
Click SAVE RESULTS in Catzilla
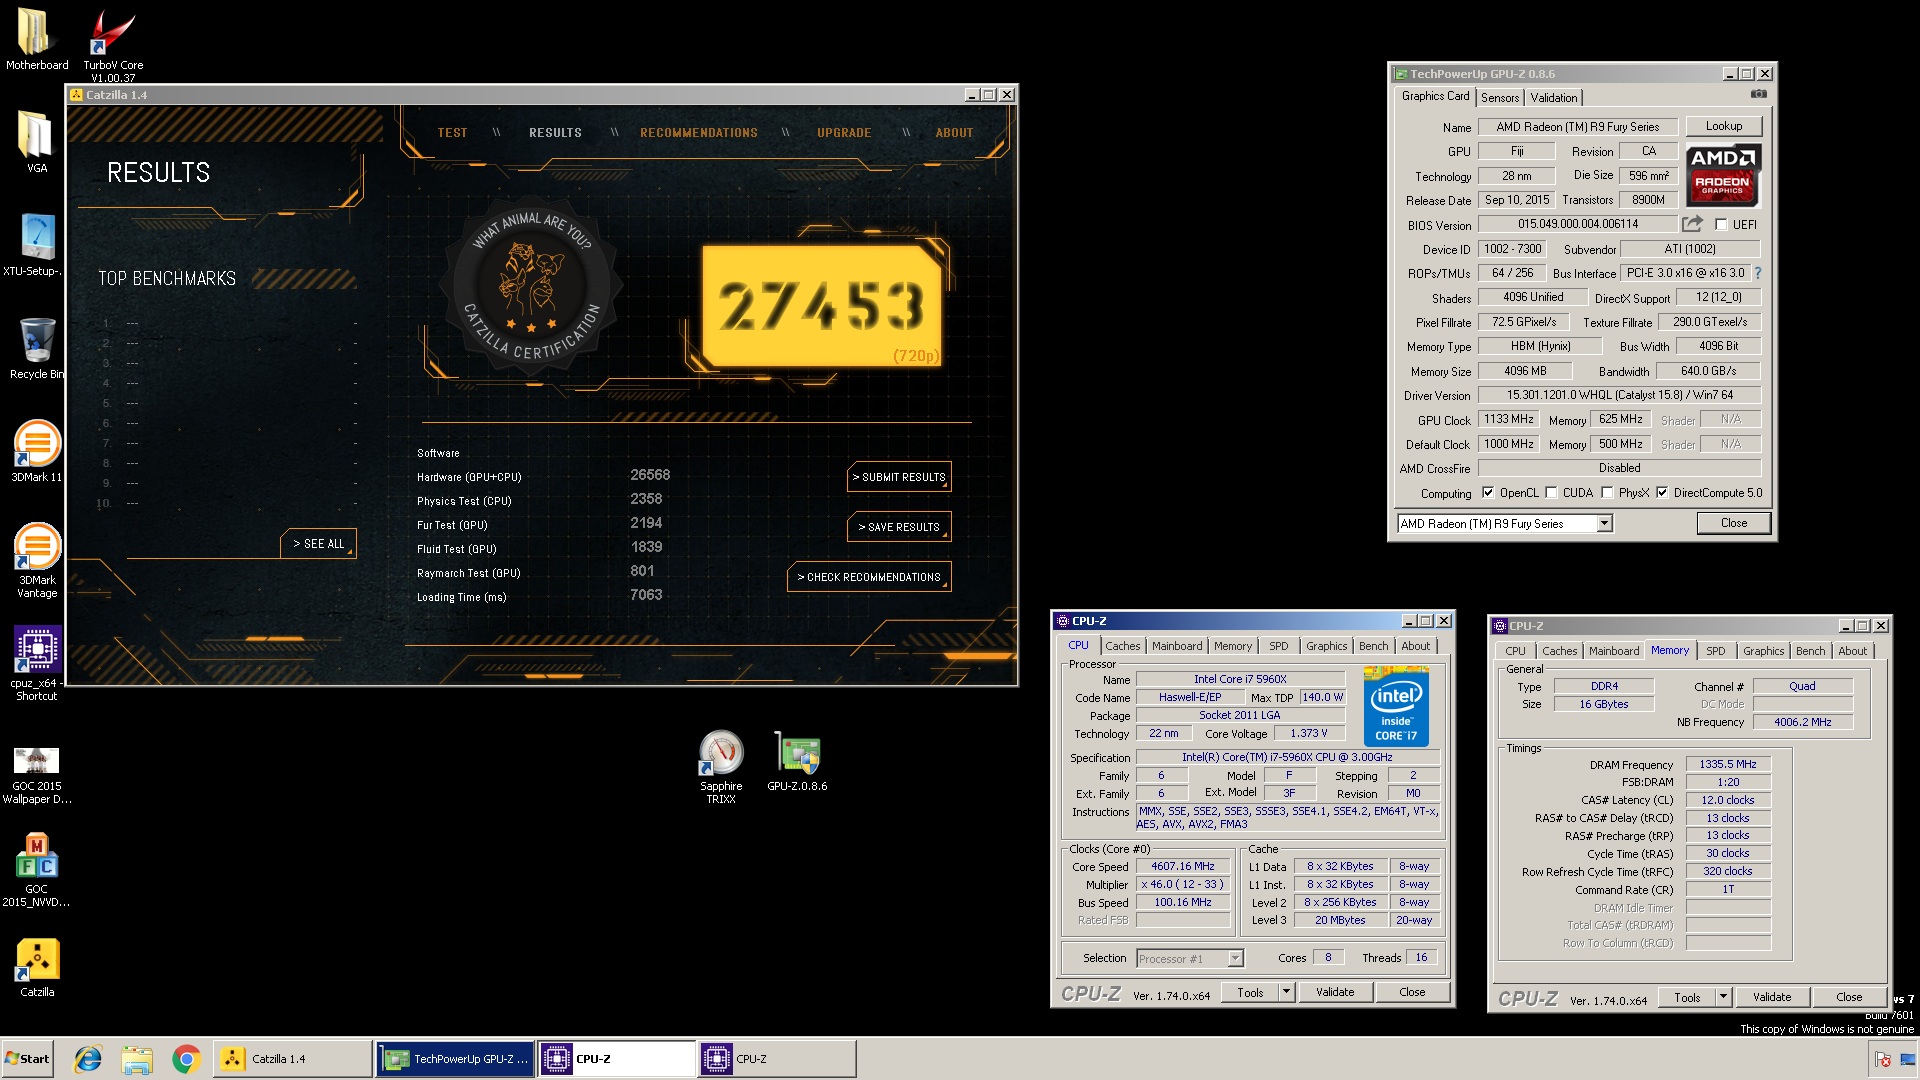(899, 527)
